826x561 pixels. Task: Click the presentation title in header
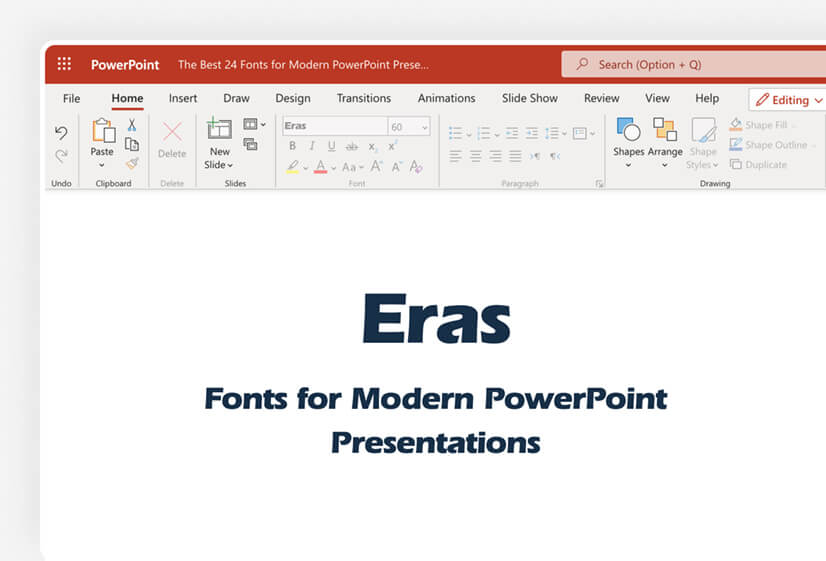(x=303, y=65)
